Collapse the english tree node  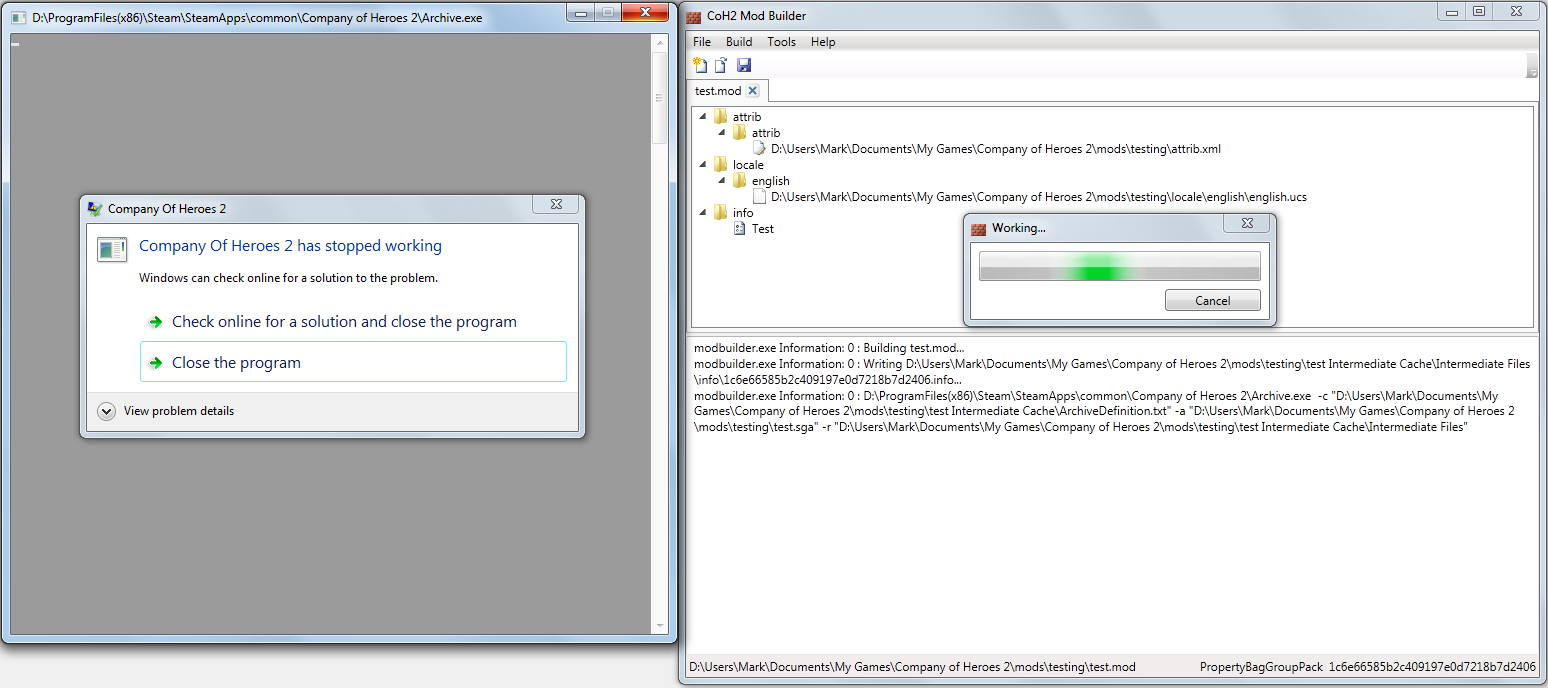(x=721, y=181)
